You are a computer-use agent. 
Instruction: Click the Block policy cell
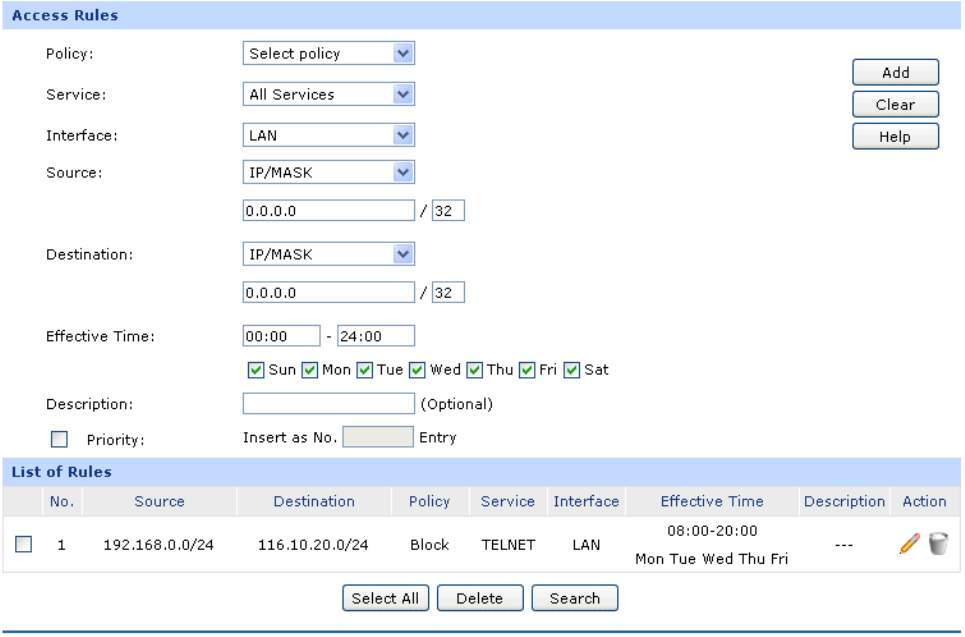[x=430, y=545]
